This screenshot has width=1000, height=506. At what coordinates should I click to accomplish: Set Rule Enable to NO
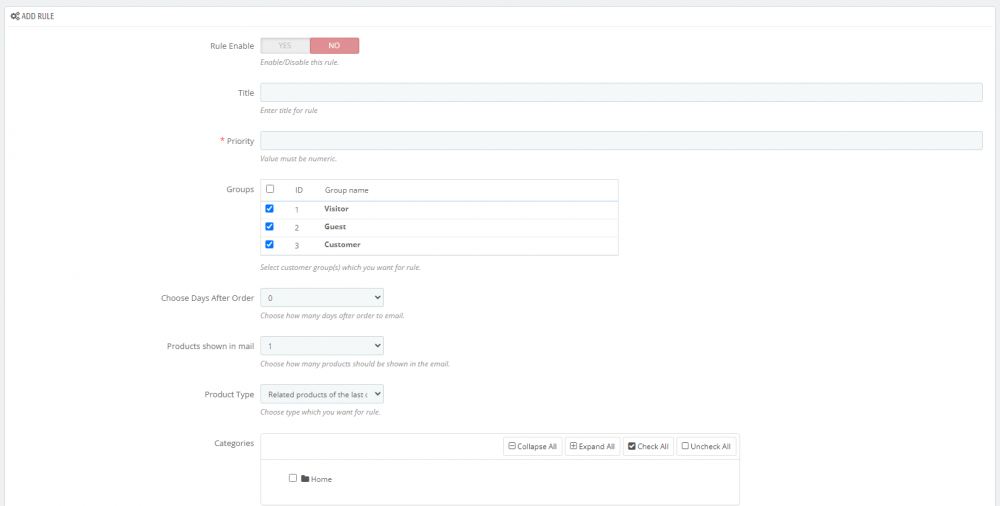coord(334,45)
